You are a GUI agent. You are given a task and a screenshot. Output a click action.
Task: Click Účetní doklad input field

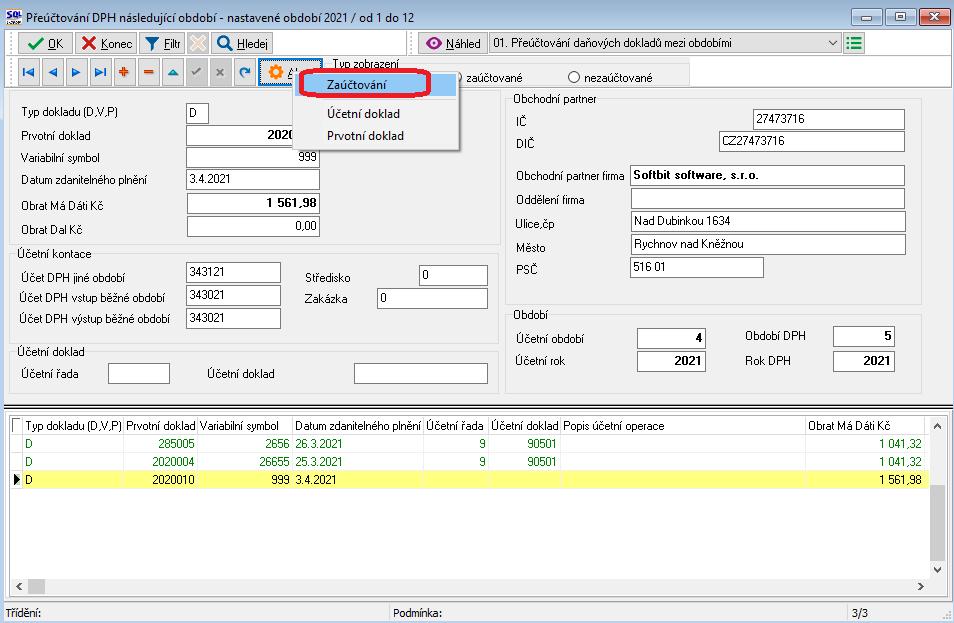click(x=420, y=374)
